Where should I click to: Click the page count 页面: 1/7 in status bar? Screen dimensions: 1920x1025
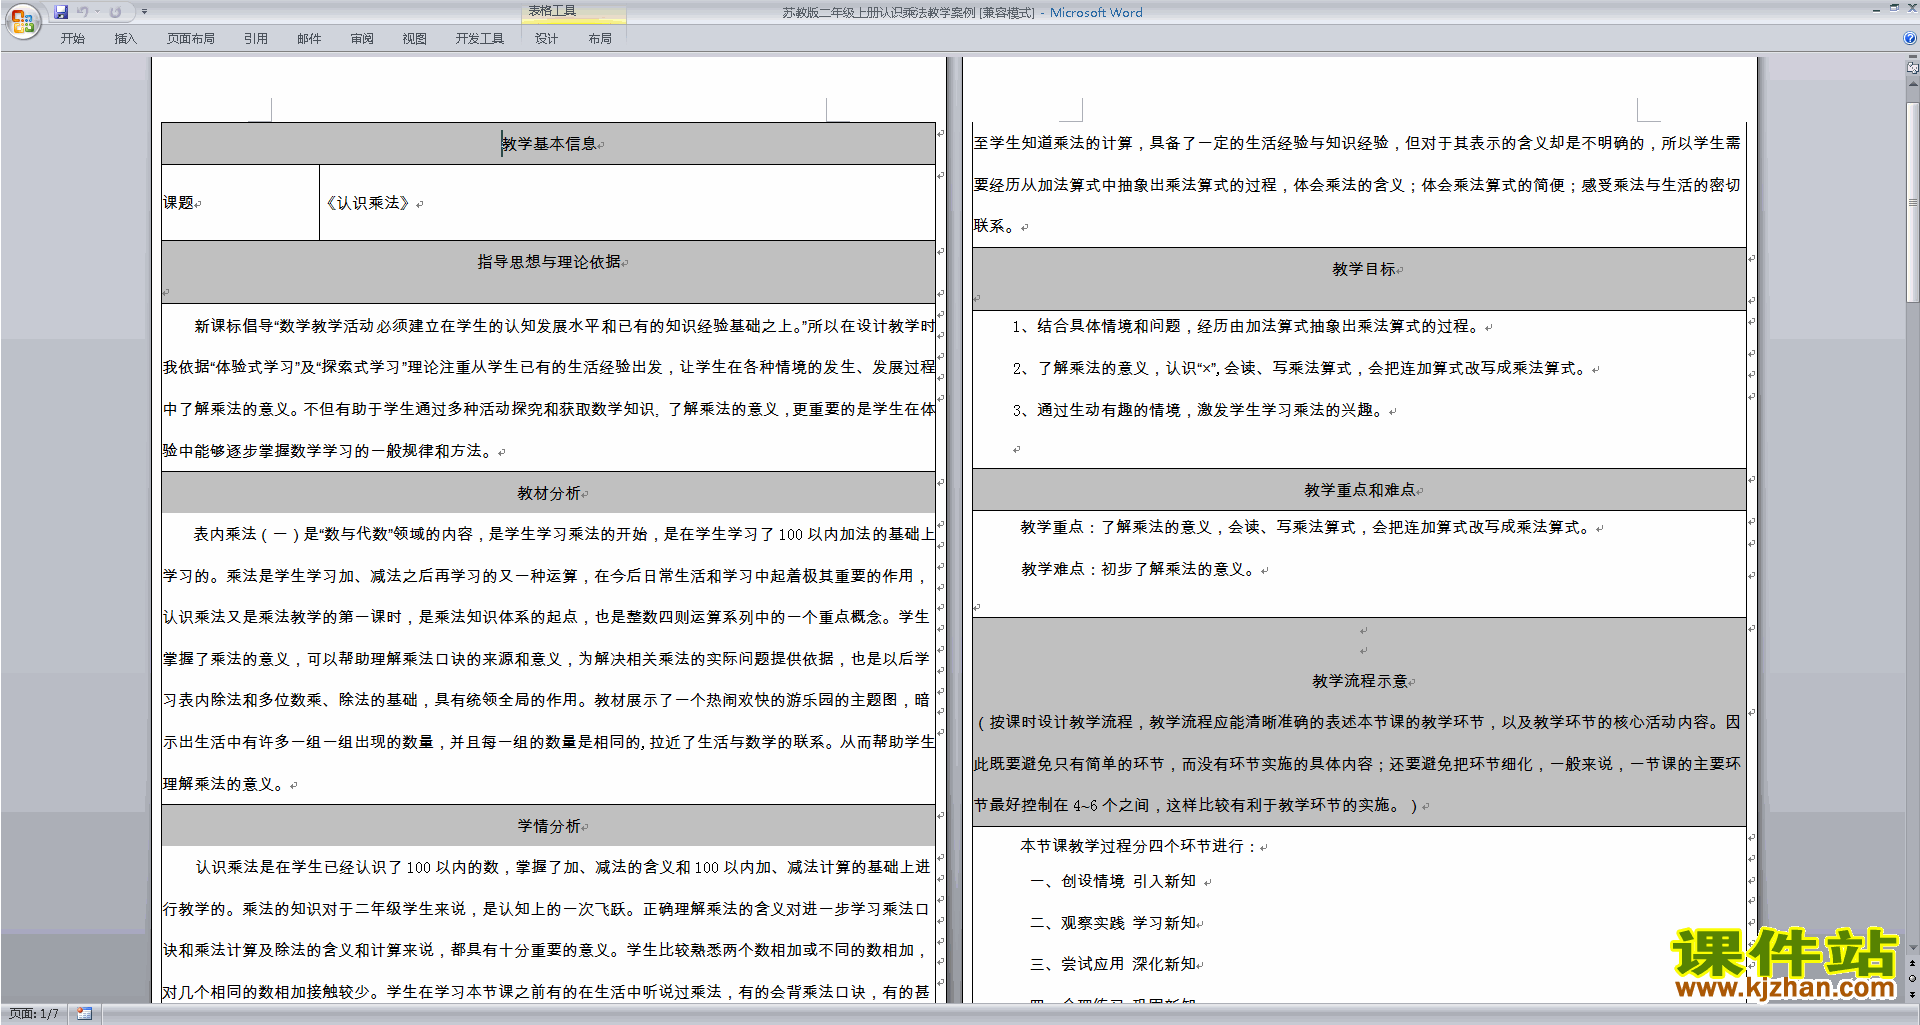34,1014
